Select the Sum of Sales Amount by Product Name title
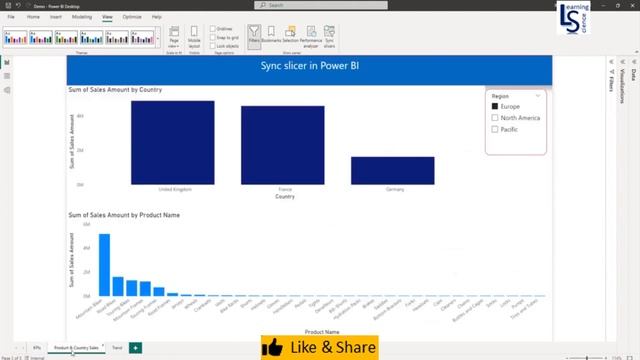This screenshot has width=640, height=360. (x=124, y=215)
